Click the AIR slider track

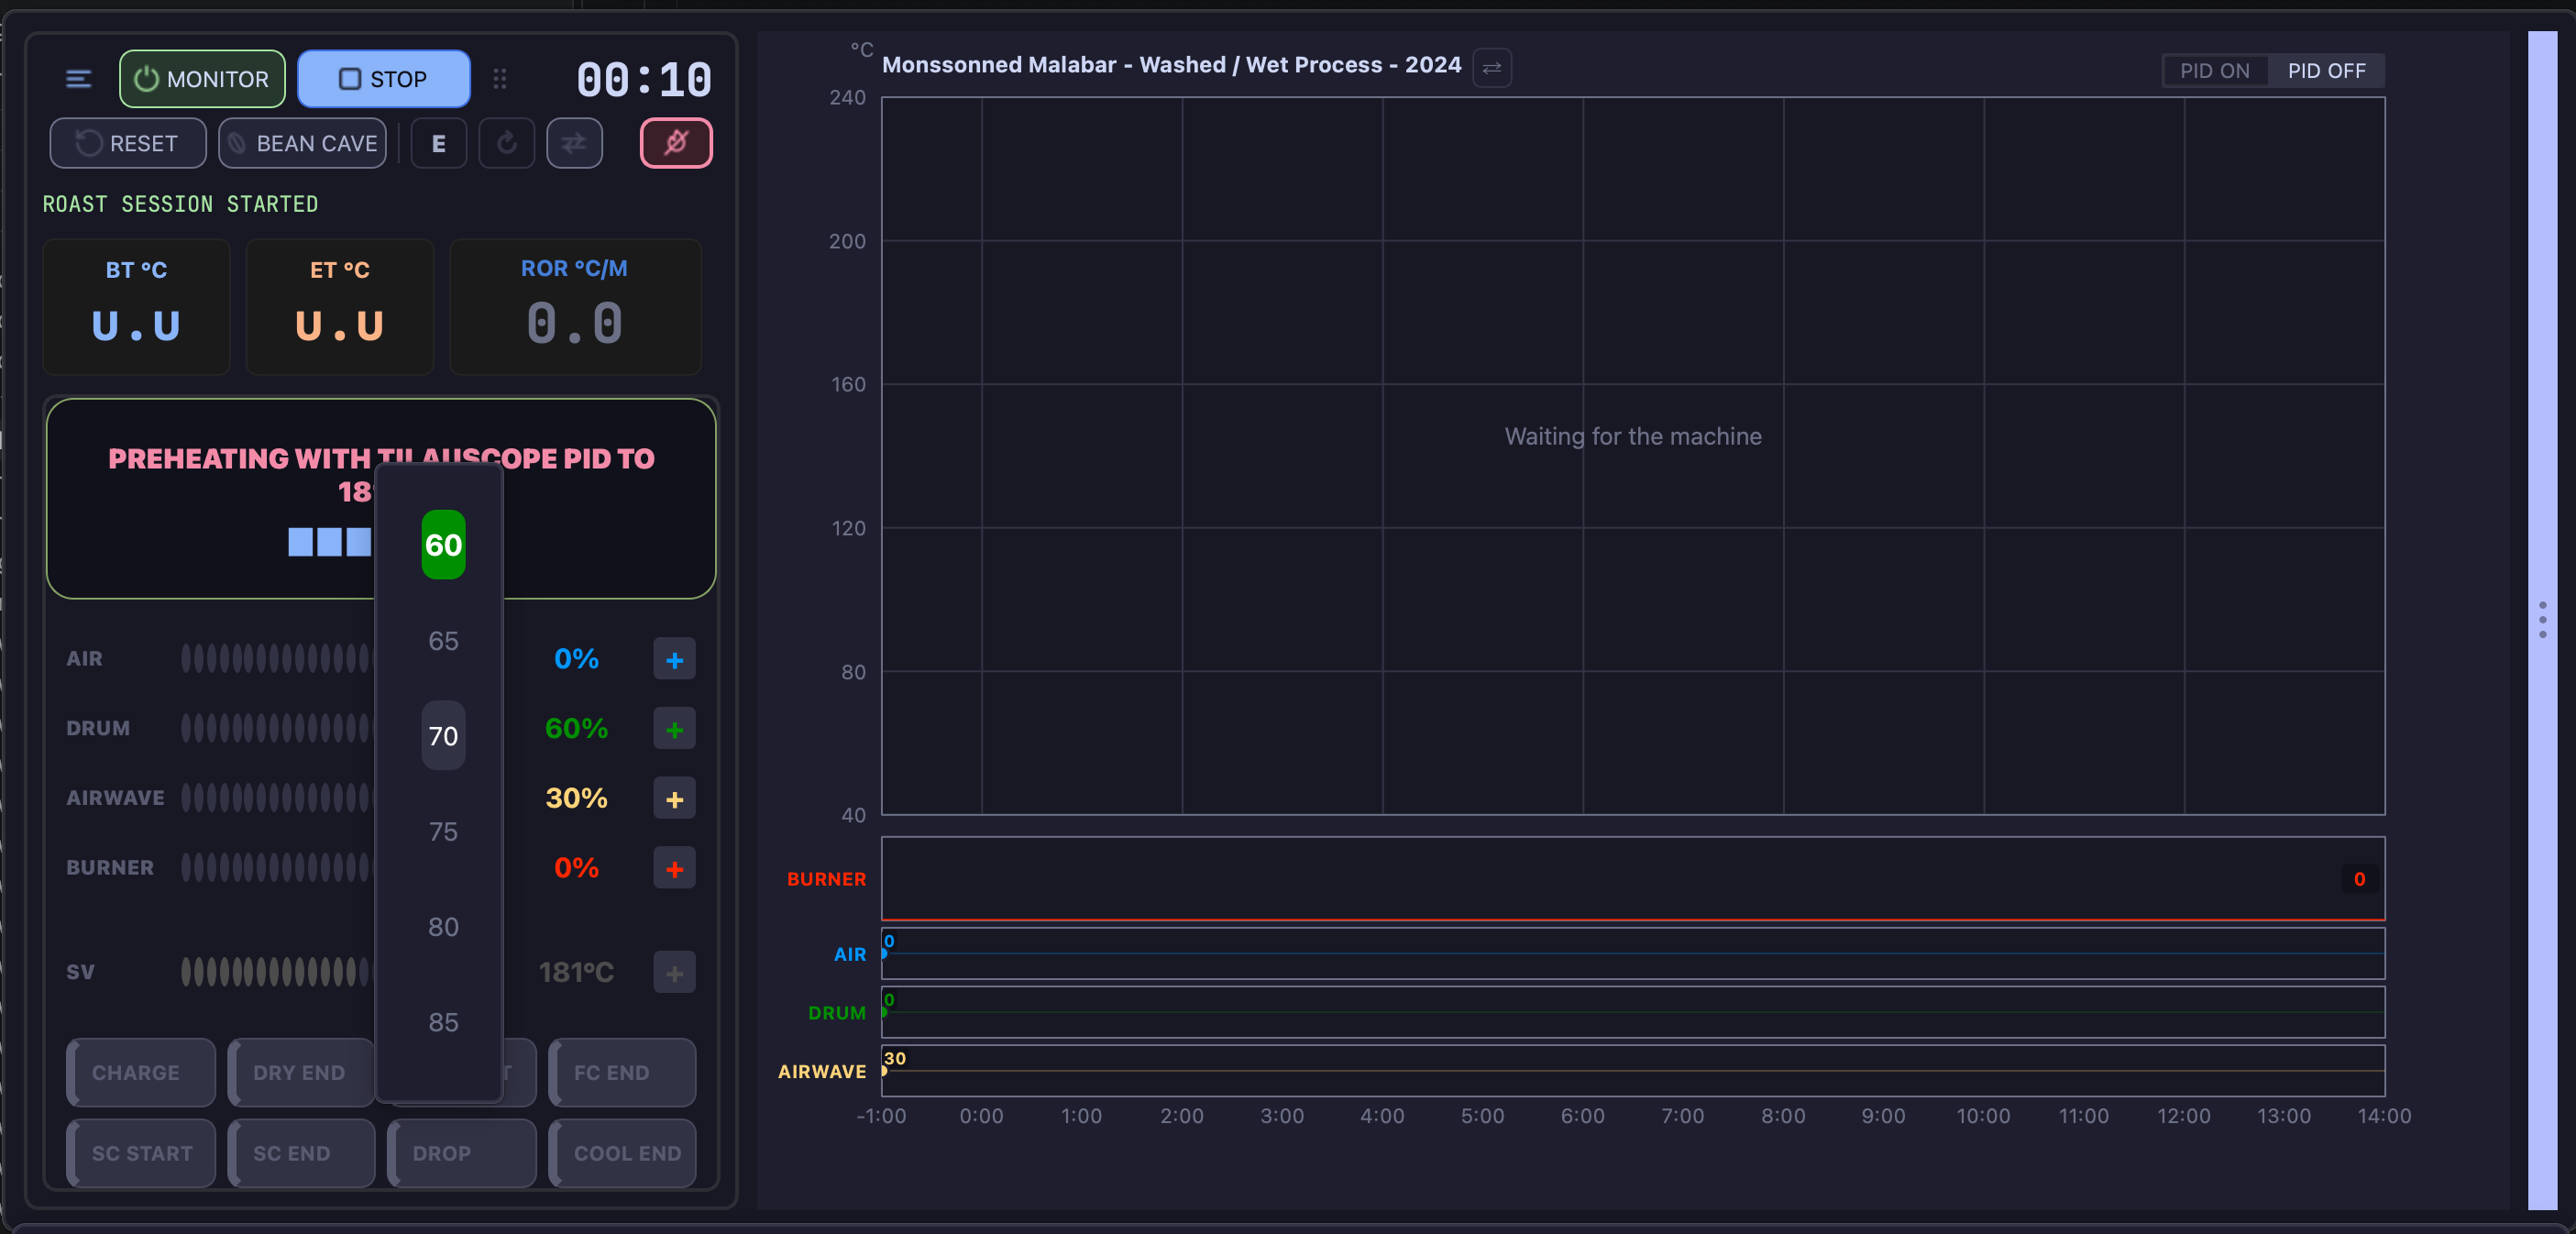pyautogui.click(x=276, y=659)
